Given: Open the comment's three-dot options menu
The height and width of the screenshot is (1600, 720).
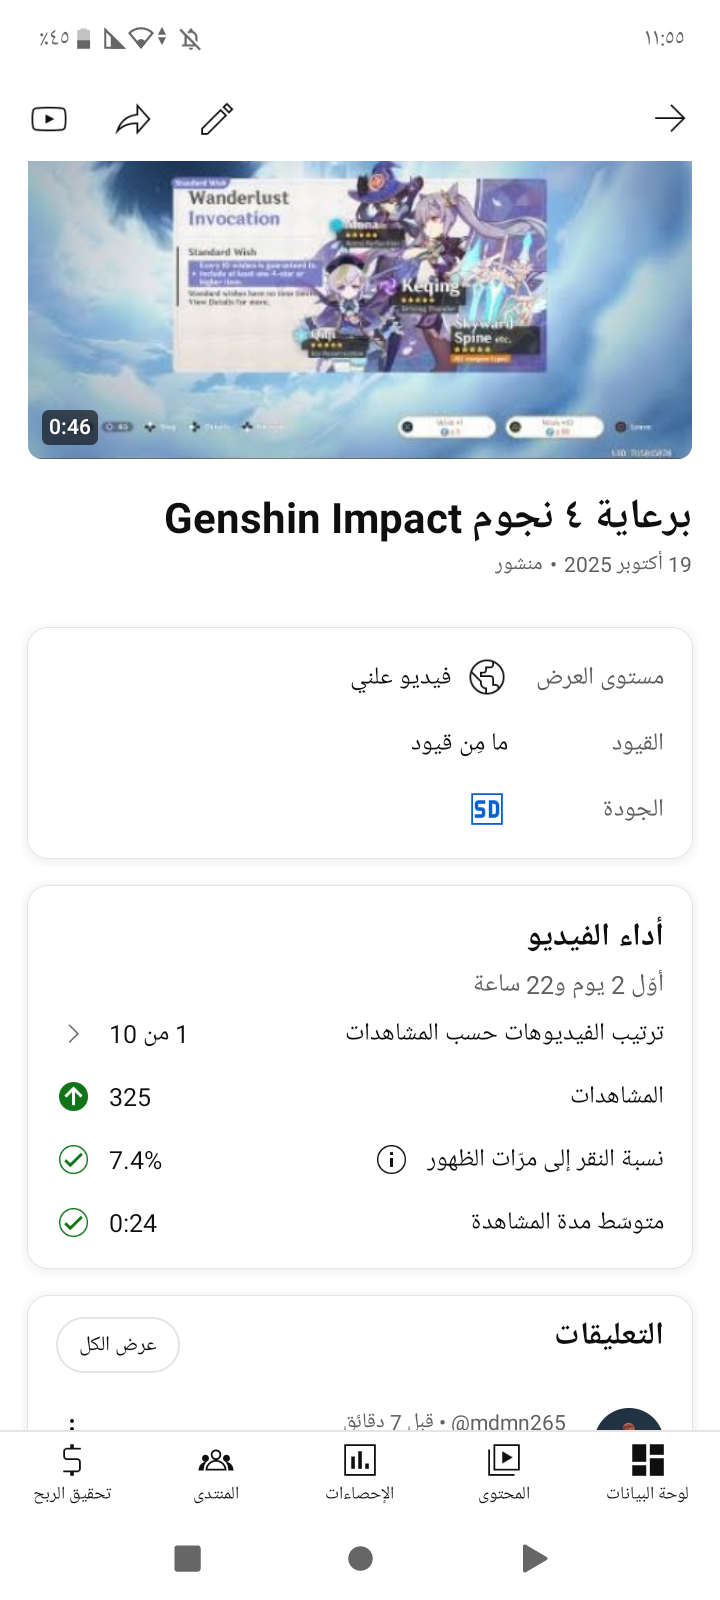Looking at the screenshot, I should (72, 1422).
